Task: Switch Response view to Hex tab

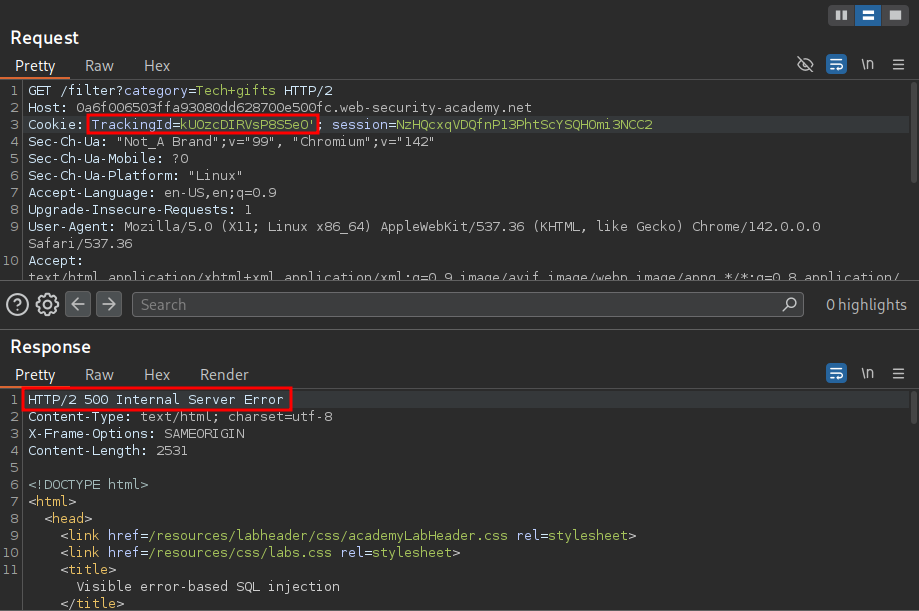Action: coord(157,375)
